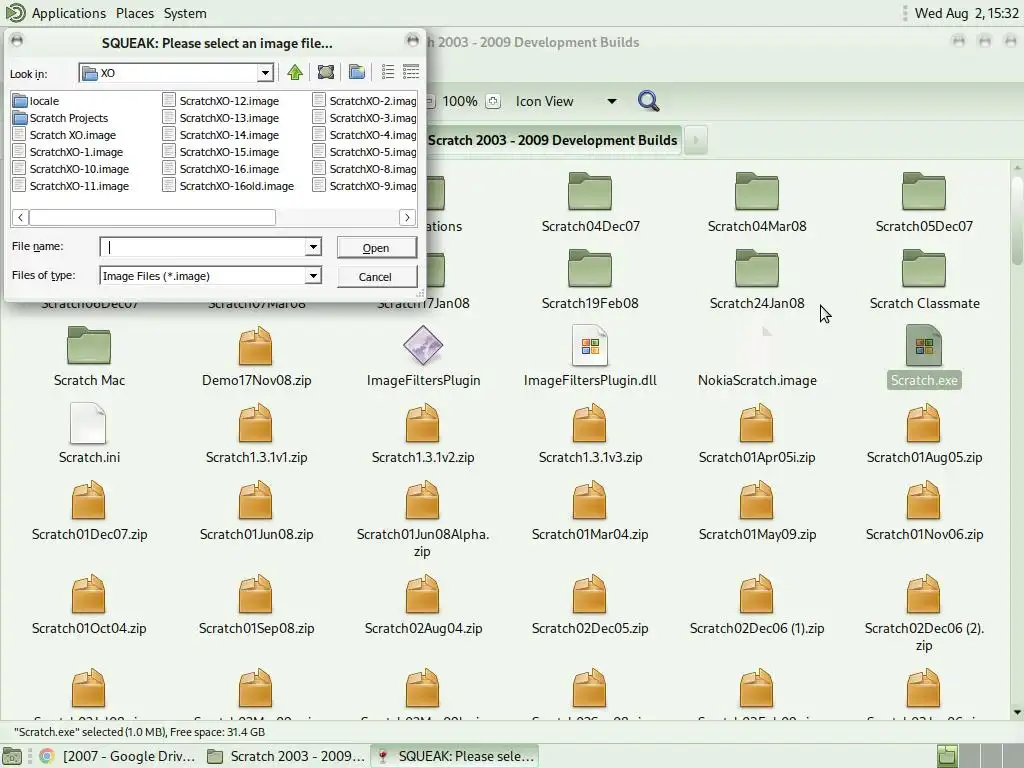Select ScratchXO-1.image in the file list
Viewport: 1024px width, 768px height.
[68, 152]
